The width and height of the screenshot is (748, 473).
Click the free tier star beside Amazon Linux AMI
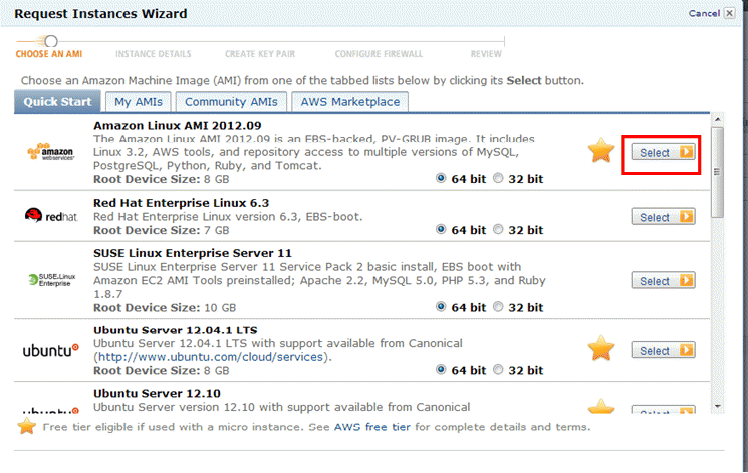(601, 150)
